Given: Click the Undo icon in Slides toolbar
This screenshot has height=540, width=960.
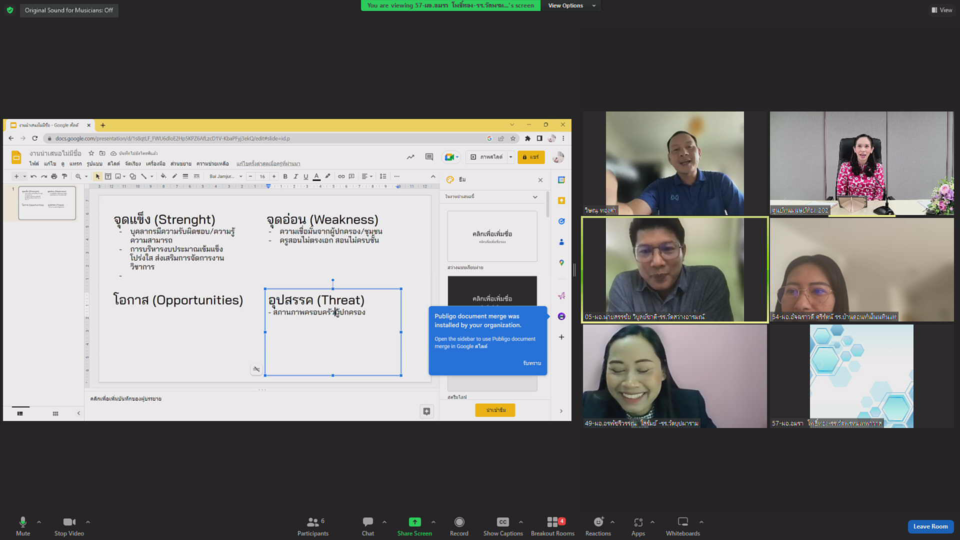Looking at the screenshot, I should pyautogui.click(x=34, y=176).
